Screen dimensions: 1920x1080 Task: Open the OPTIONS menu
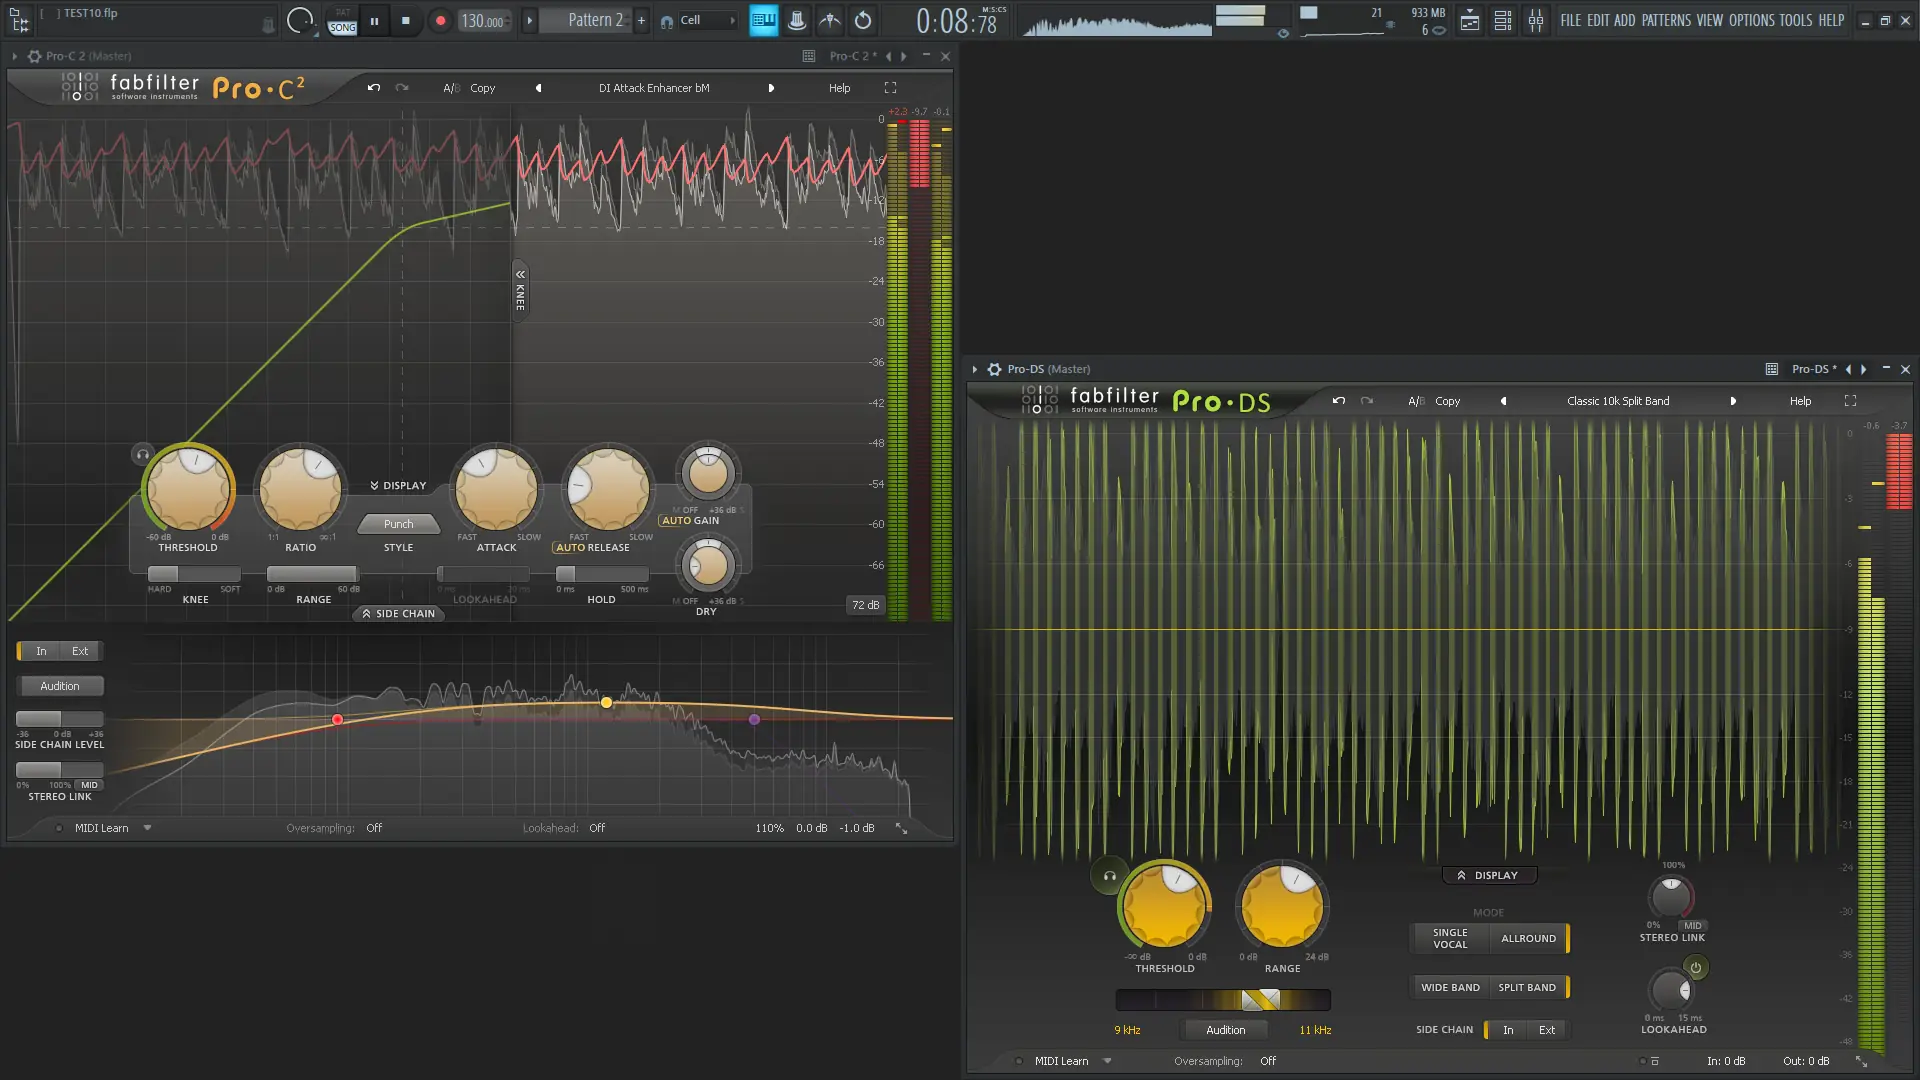(x=1751, y=20)
